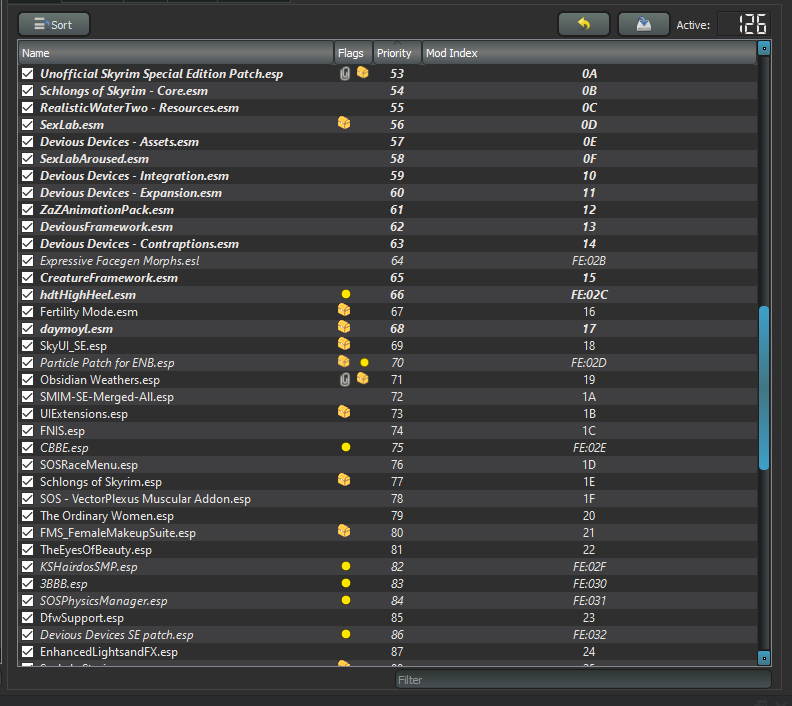The width and height of the screenshot is (792, 706).
Task: Select Devious Devices - Integration.esm name
Action: 134,176
